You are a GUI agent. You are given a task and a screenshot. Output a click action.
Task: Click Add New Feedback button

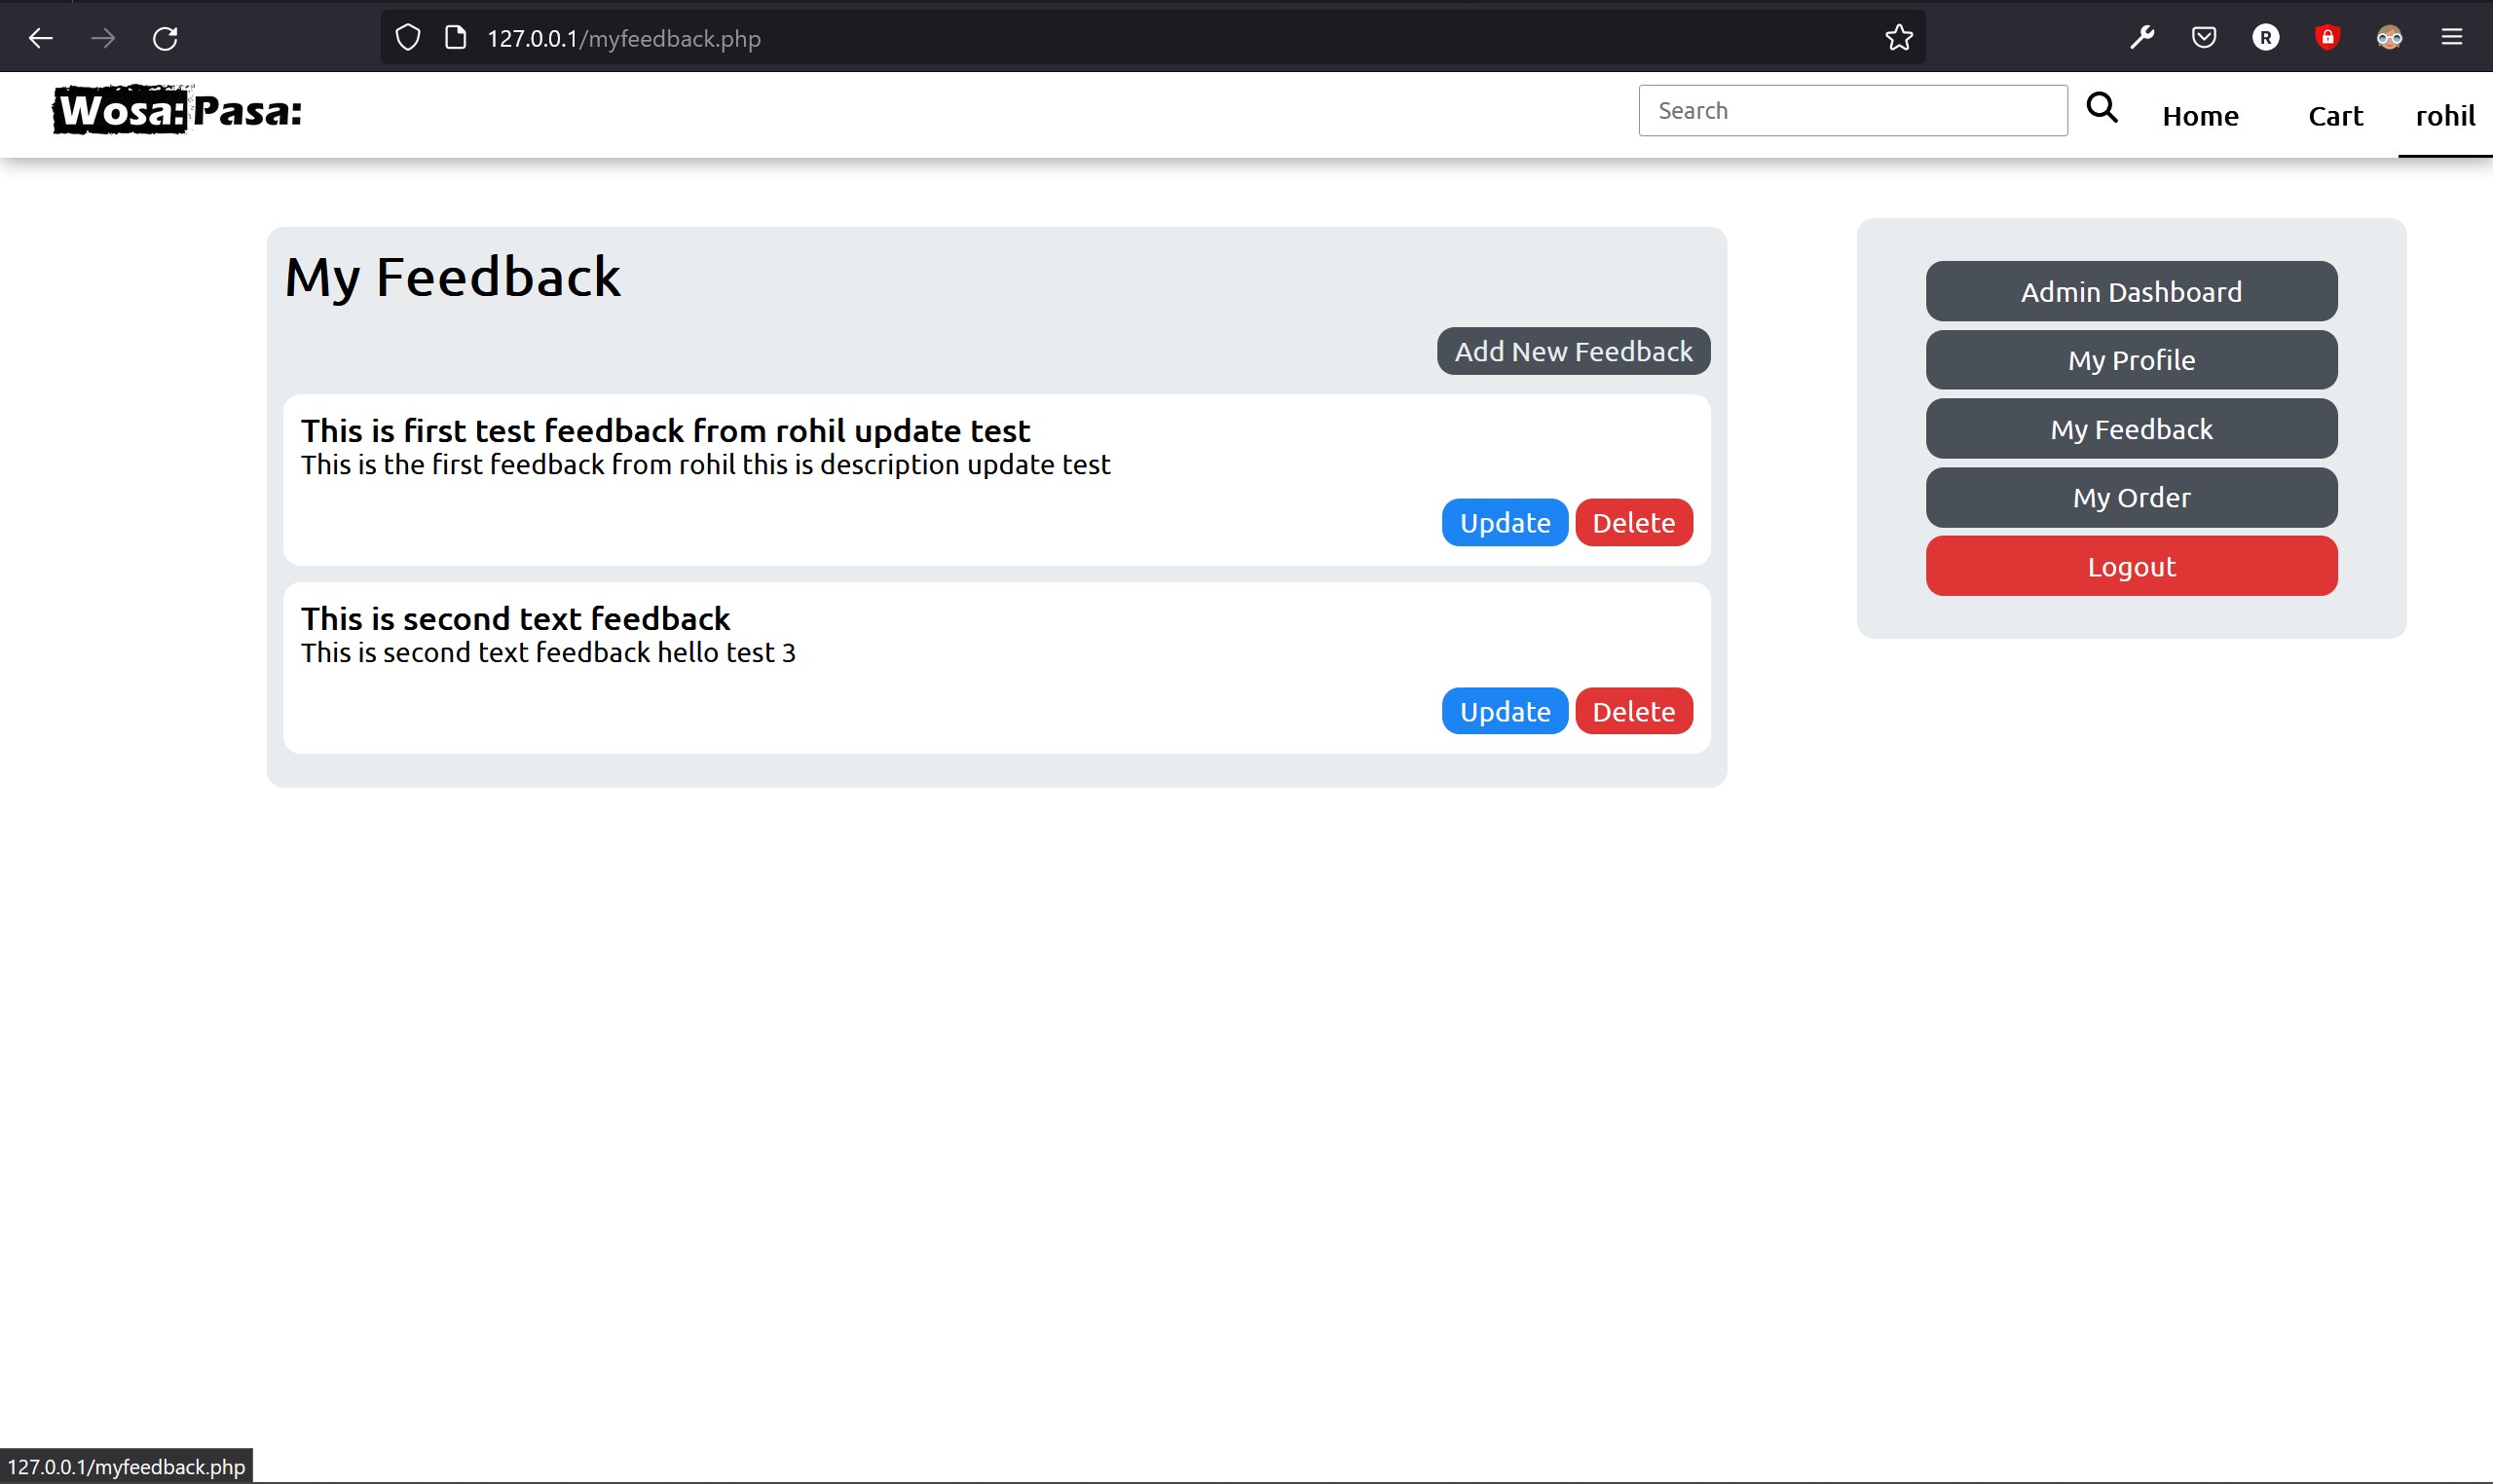point(1572,351)
